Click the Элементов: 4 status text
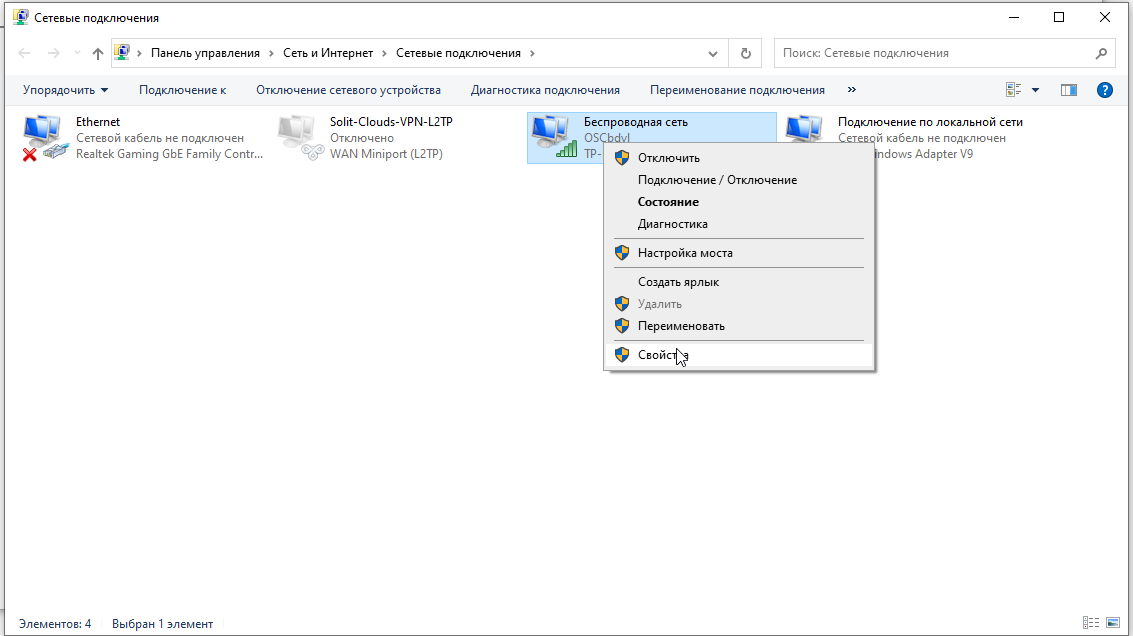The width and height of the screenshot is (1133, 636). click(x=55, y=623)
